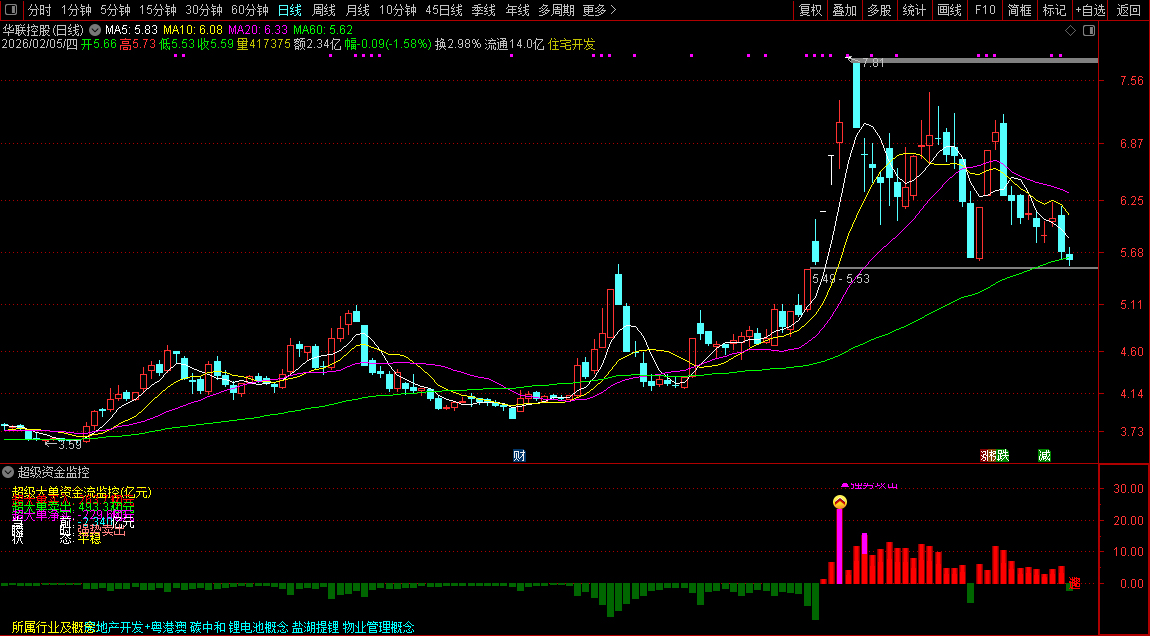
Task: Click the 财 financial marker on chart
Action: [x=519, y=456]
